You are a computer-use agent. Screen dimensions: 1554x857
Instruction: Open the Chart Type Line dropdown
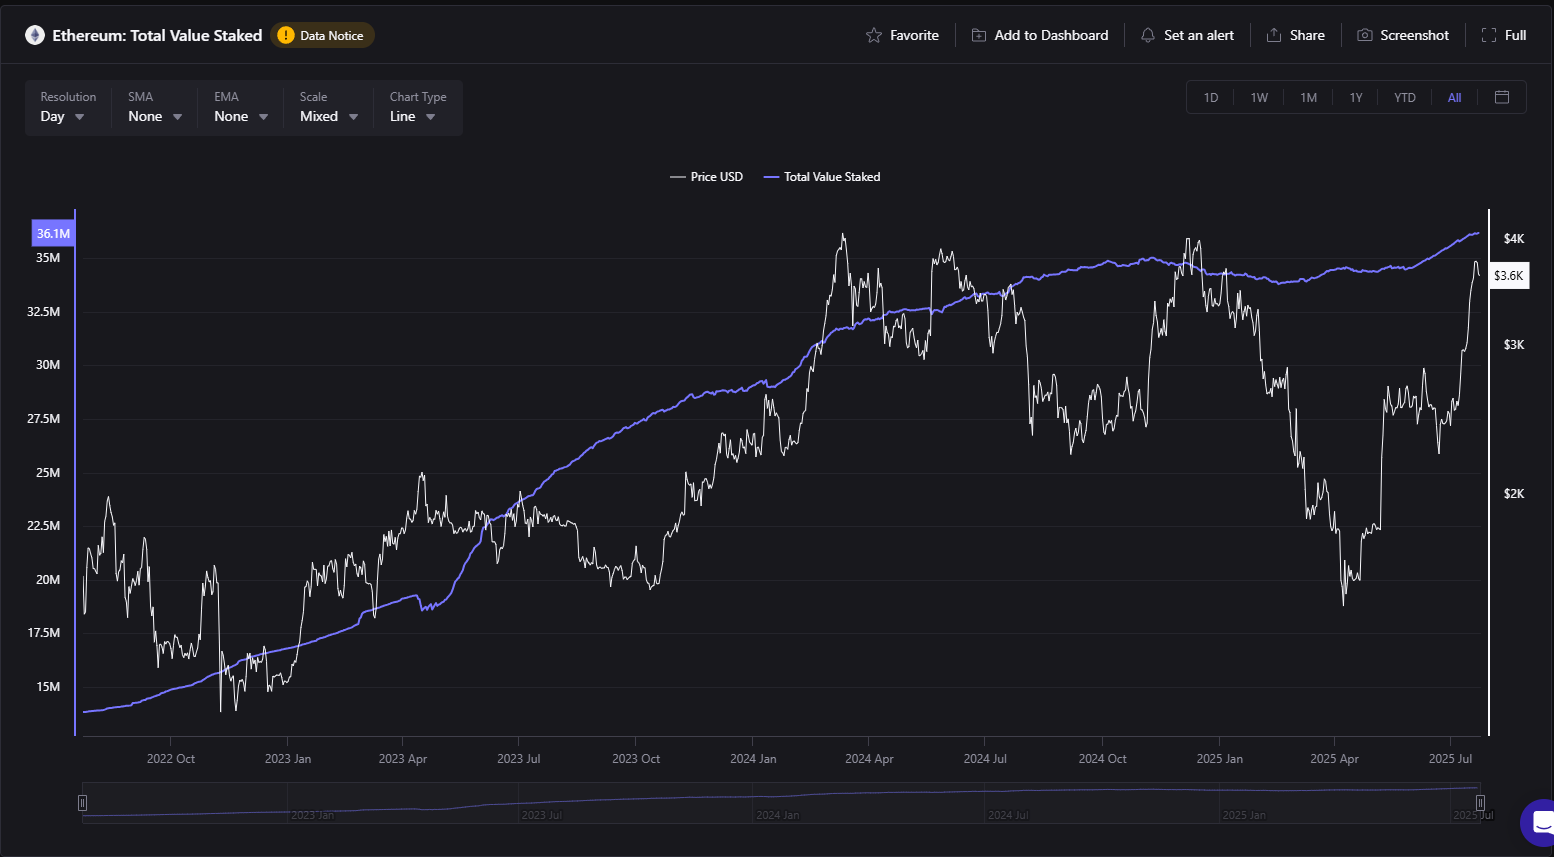pos(417,107)
